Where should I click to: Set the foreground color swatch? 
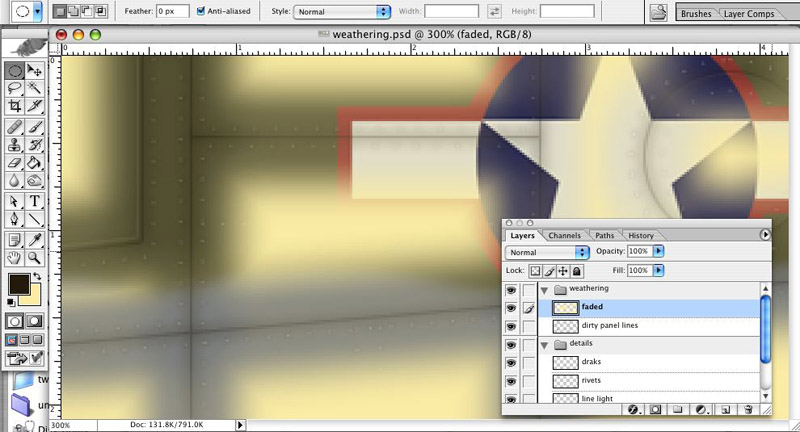point(19,284)
